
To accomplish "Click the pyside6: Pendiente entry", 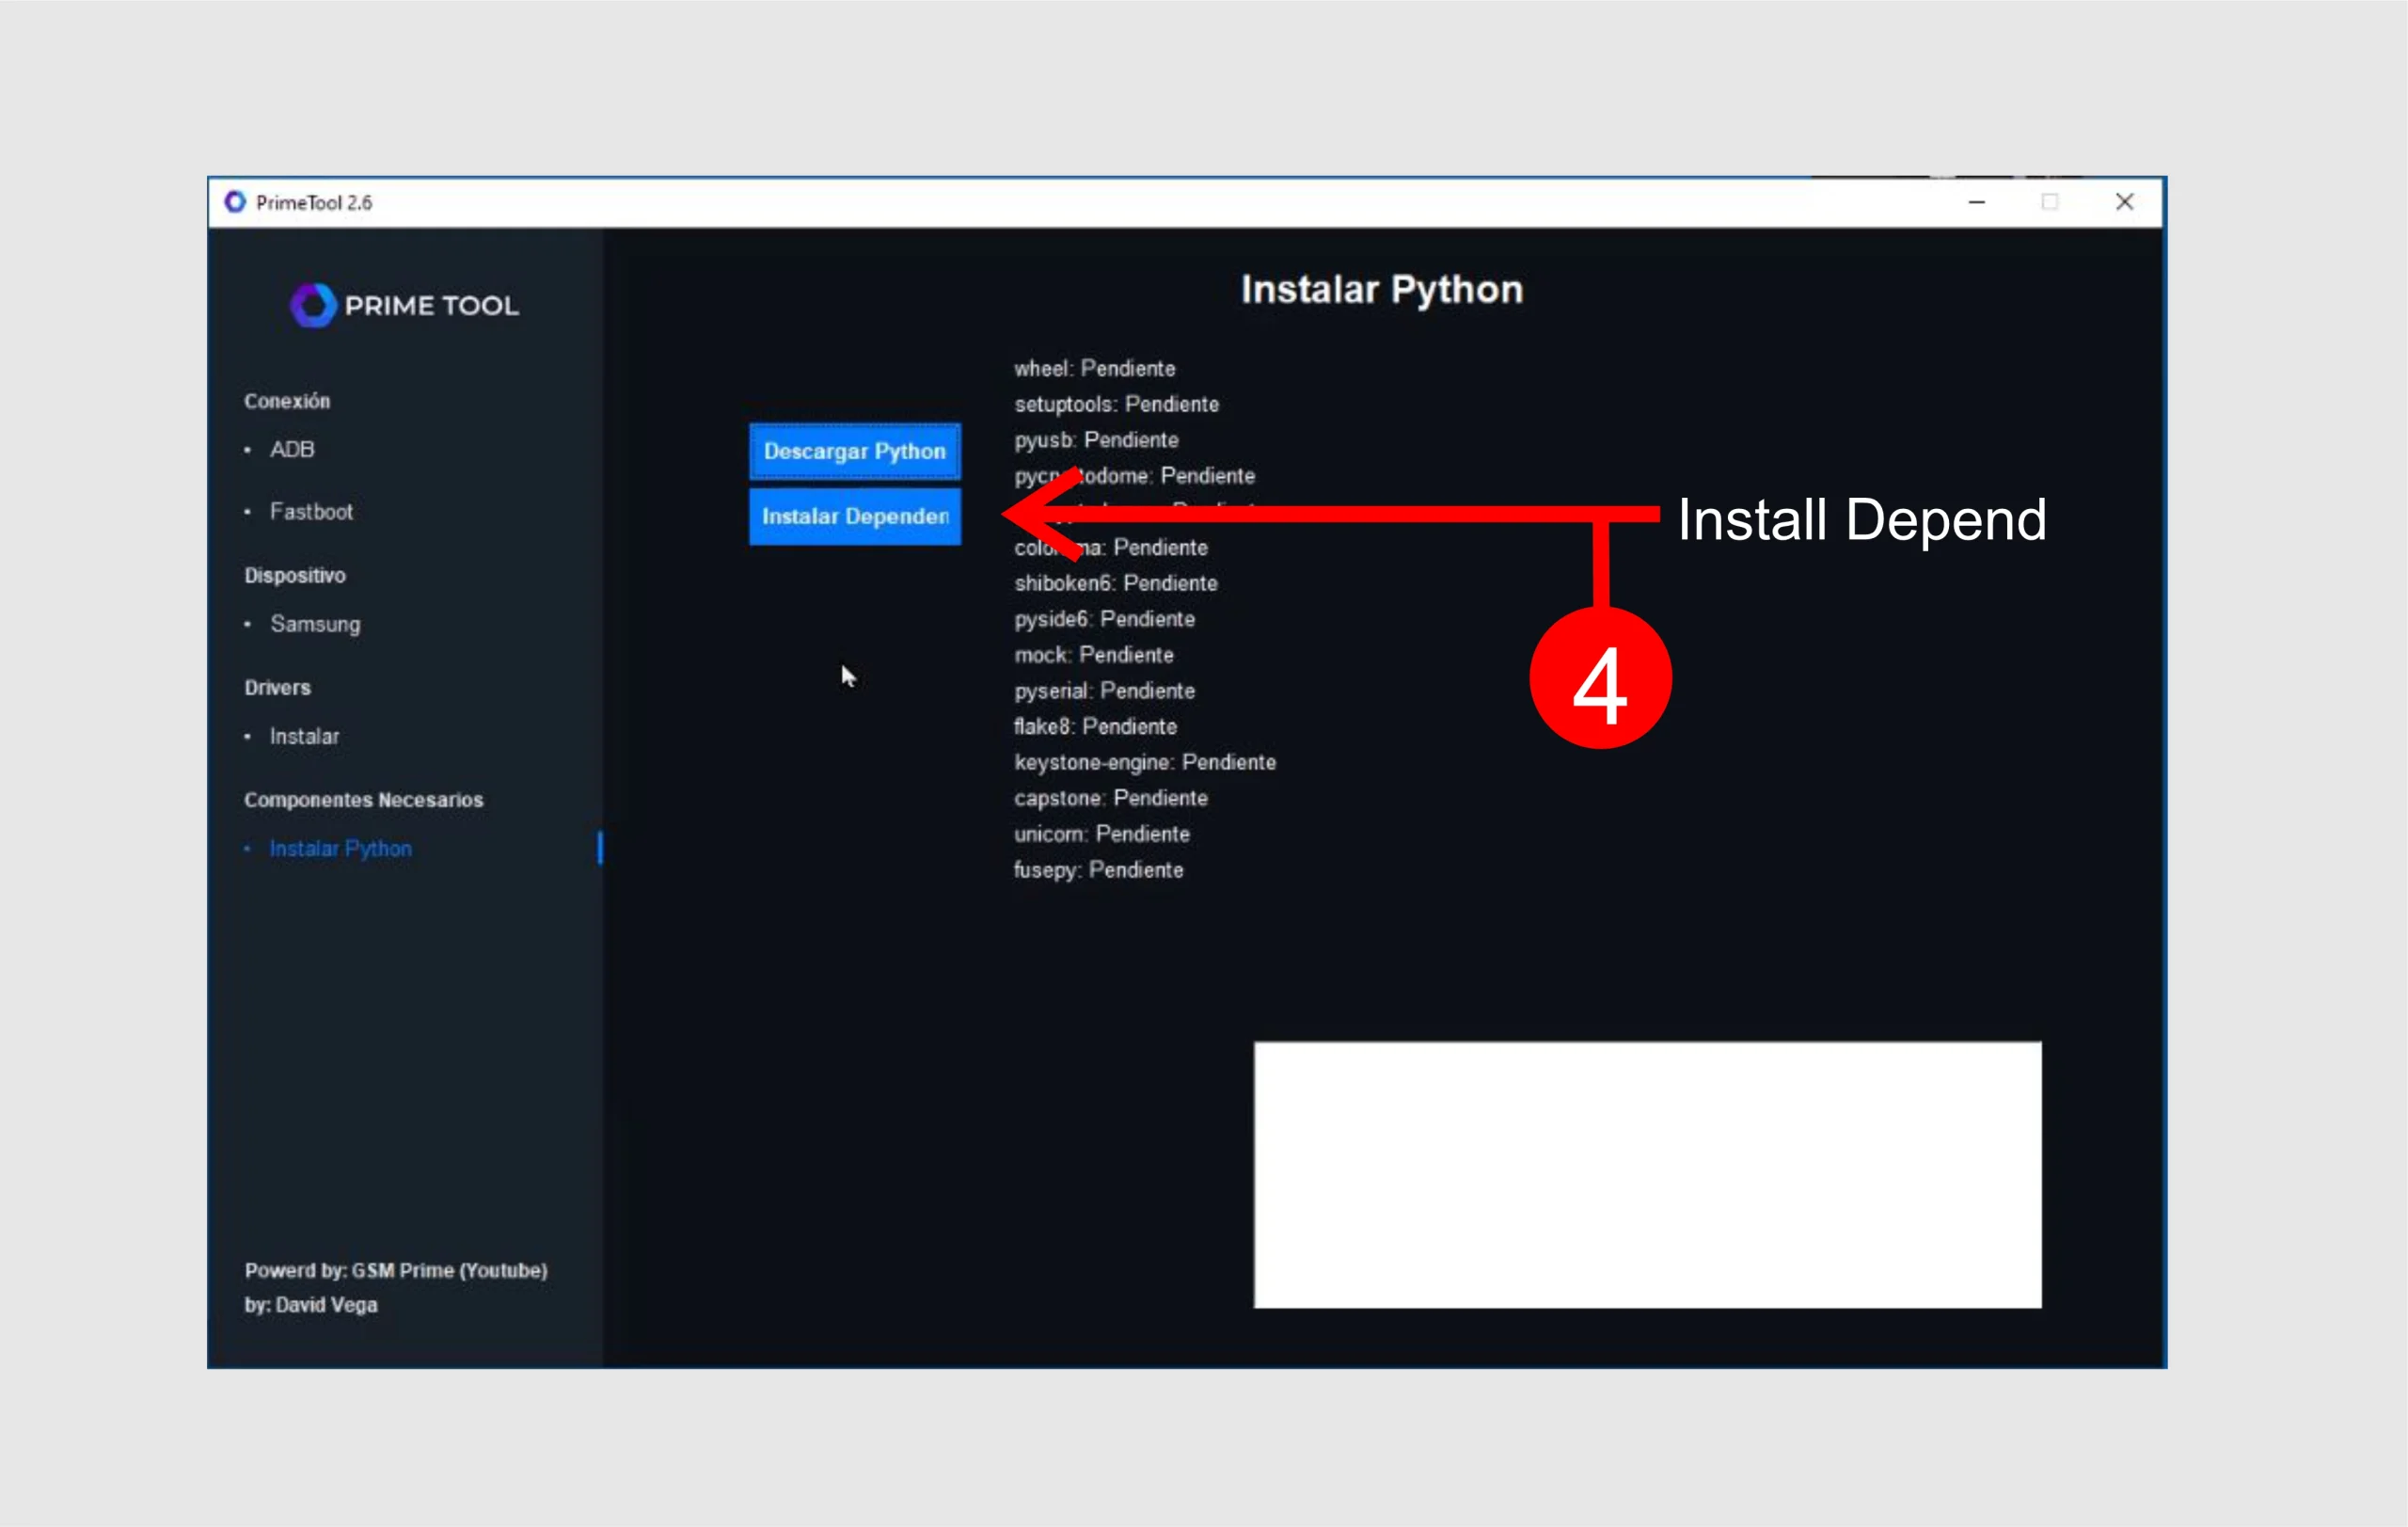I will [x=1104, y=619].
